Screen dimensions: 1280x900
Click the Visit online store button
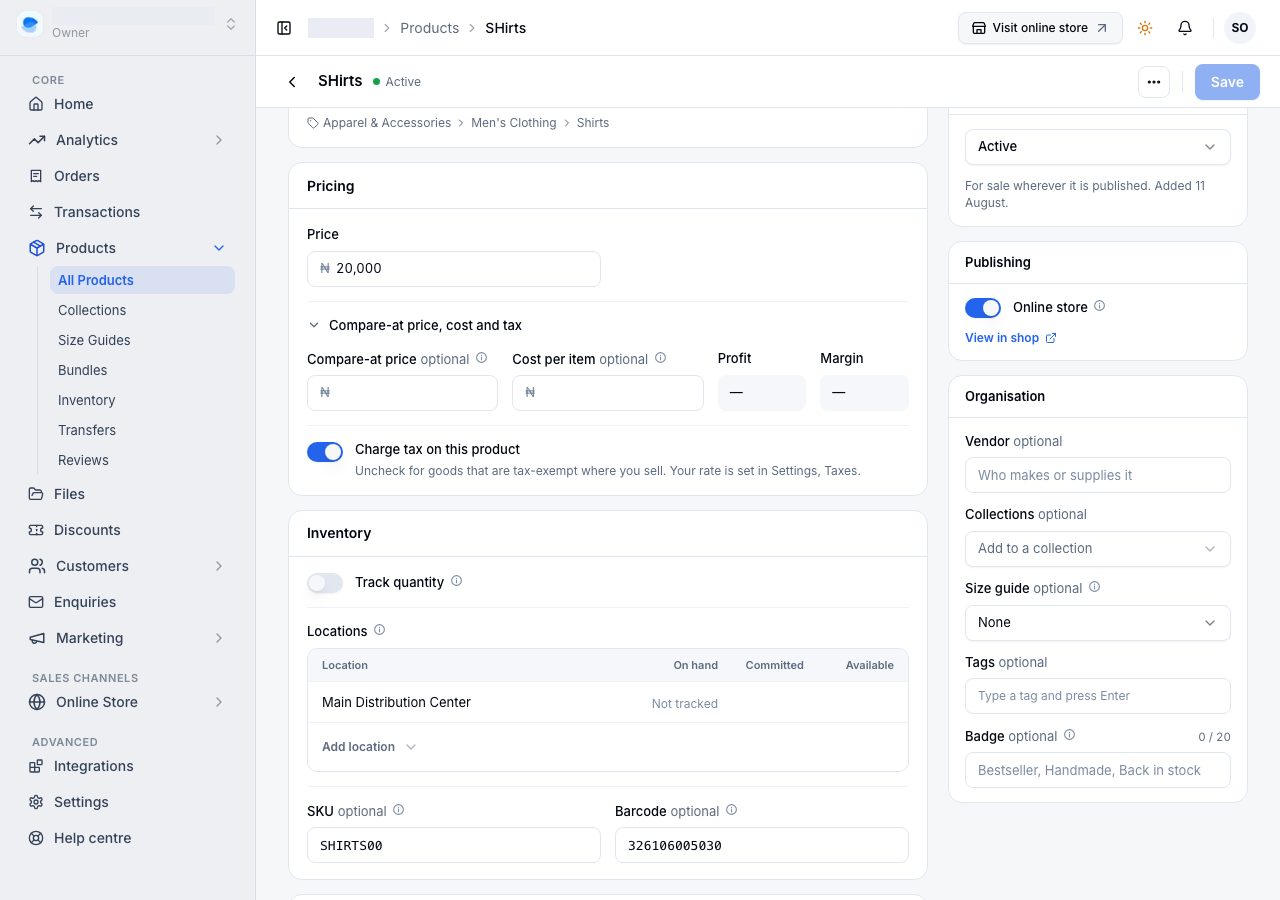[x=1040, y=28]
